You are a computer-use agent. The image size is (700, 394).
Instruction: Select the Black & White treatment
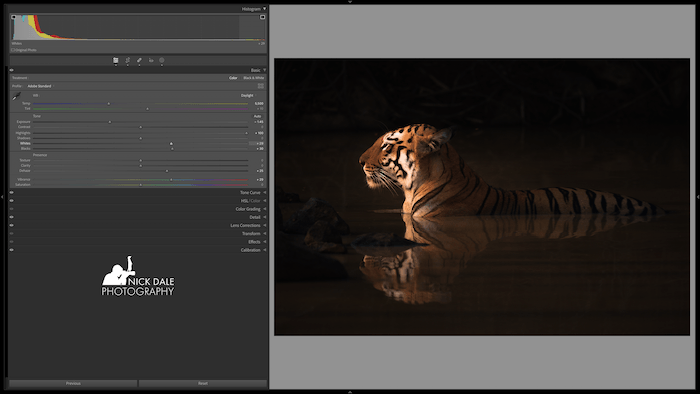[254, 78]
